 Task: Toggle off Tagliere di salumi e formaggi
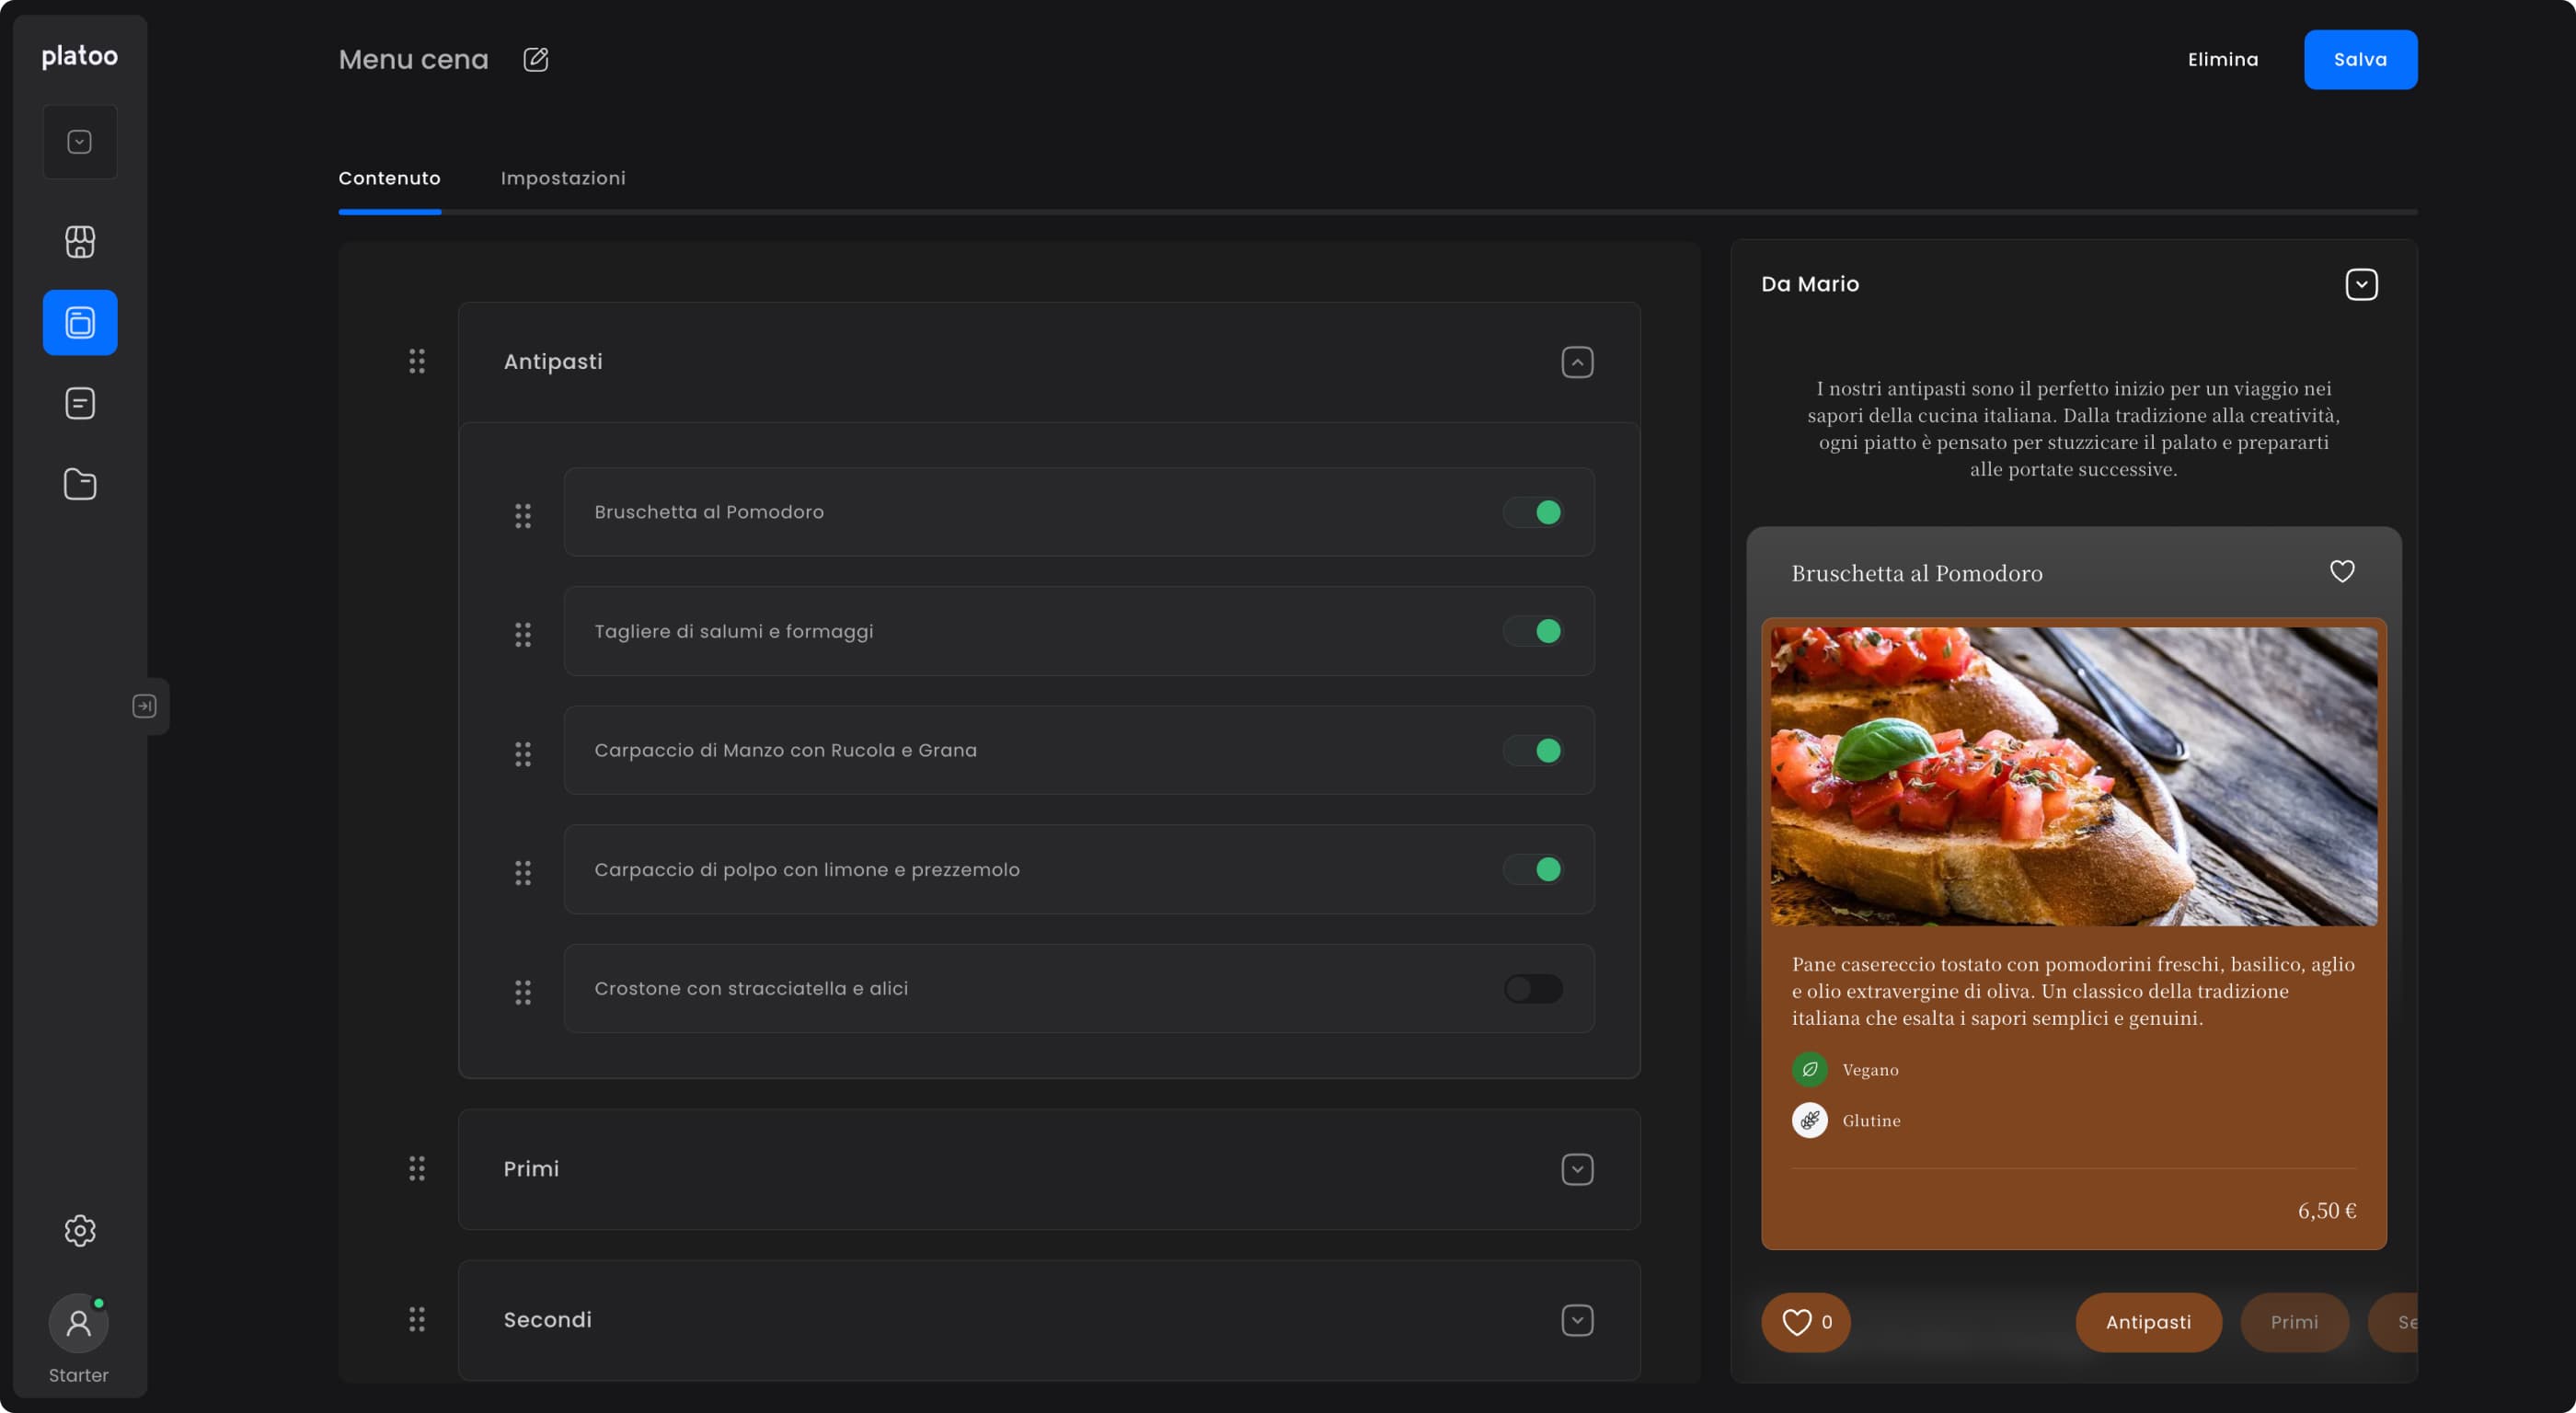coord(1533,631)
